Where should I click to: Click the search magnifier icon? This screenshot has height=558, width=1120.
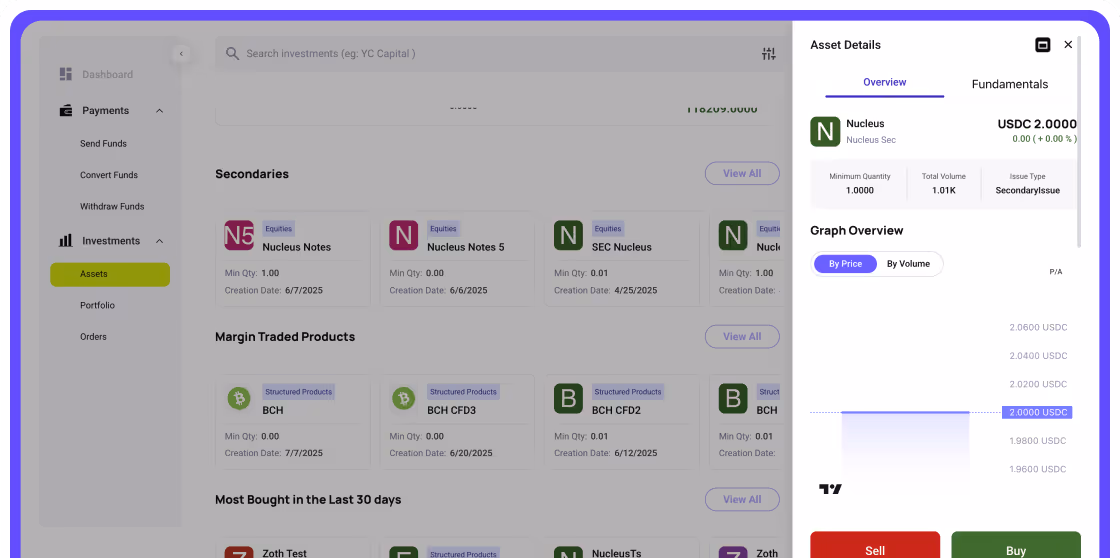pyautogui.click(x=232, y=54)
